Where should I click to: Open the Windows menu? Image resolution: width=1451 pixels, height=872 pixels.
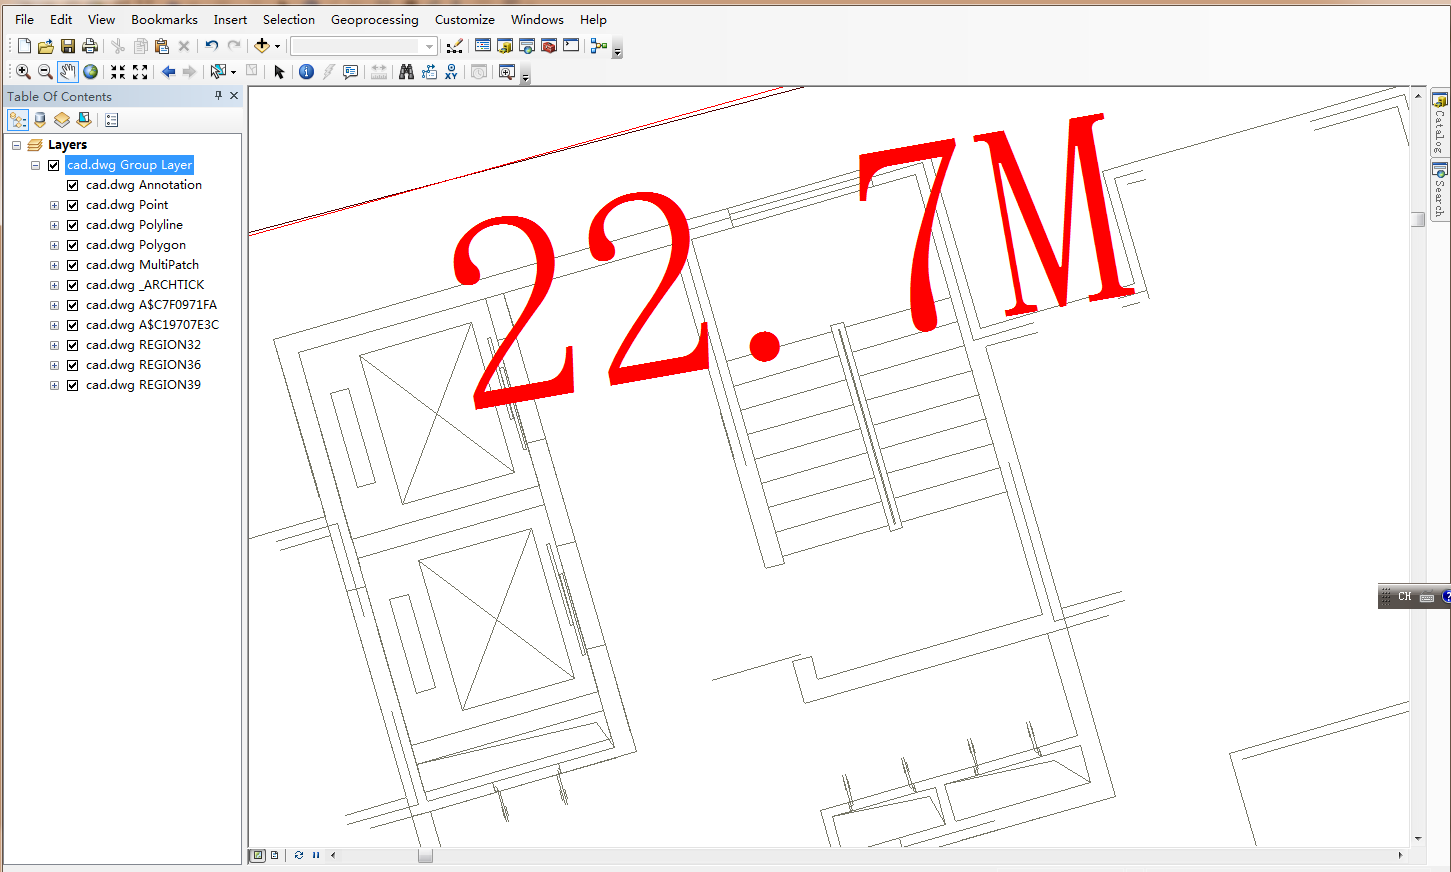(537, 19)
